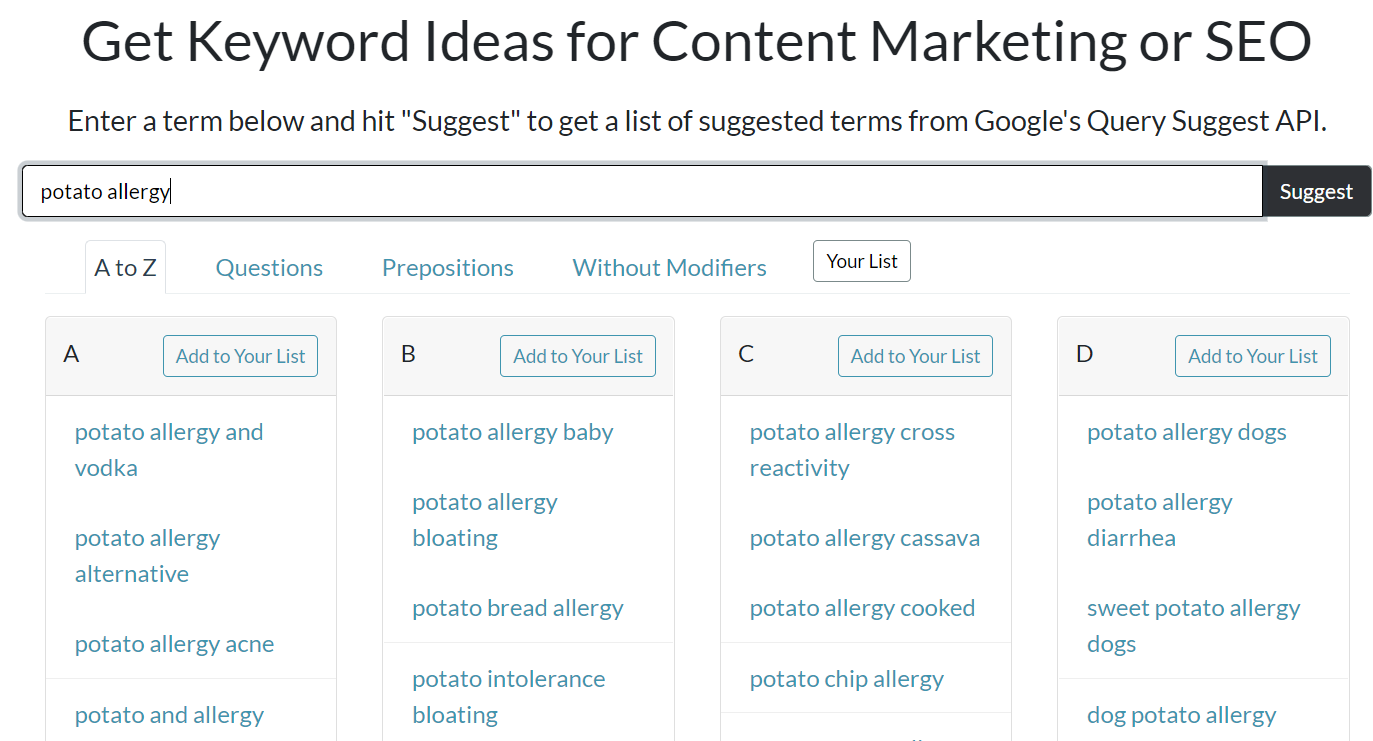Add column B to Your List
Image resolution: width=1373 pixels, height=741 pixels.
(578, 356)
